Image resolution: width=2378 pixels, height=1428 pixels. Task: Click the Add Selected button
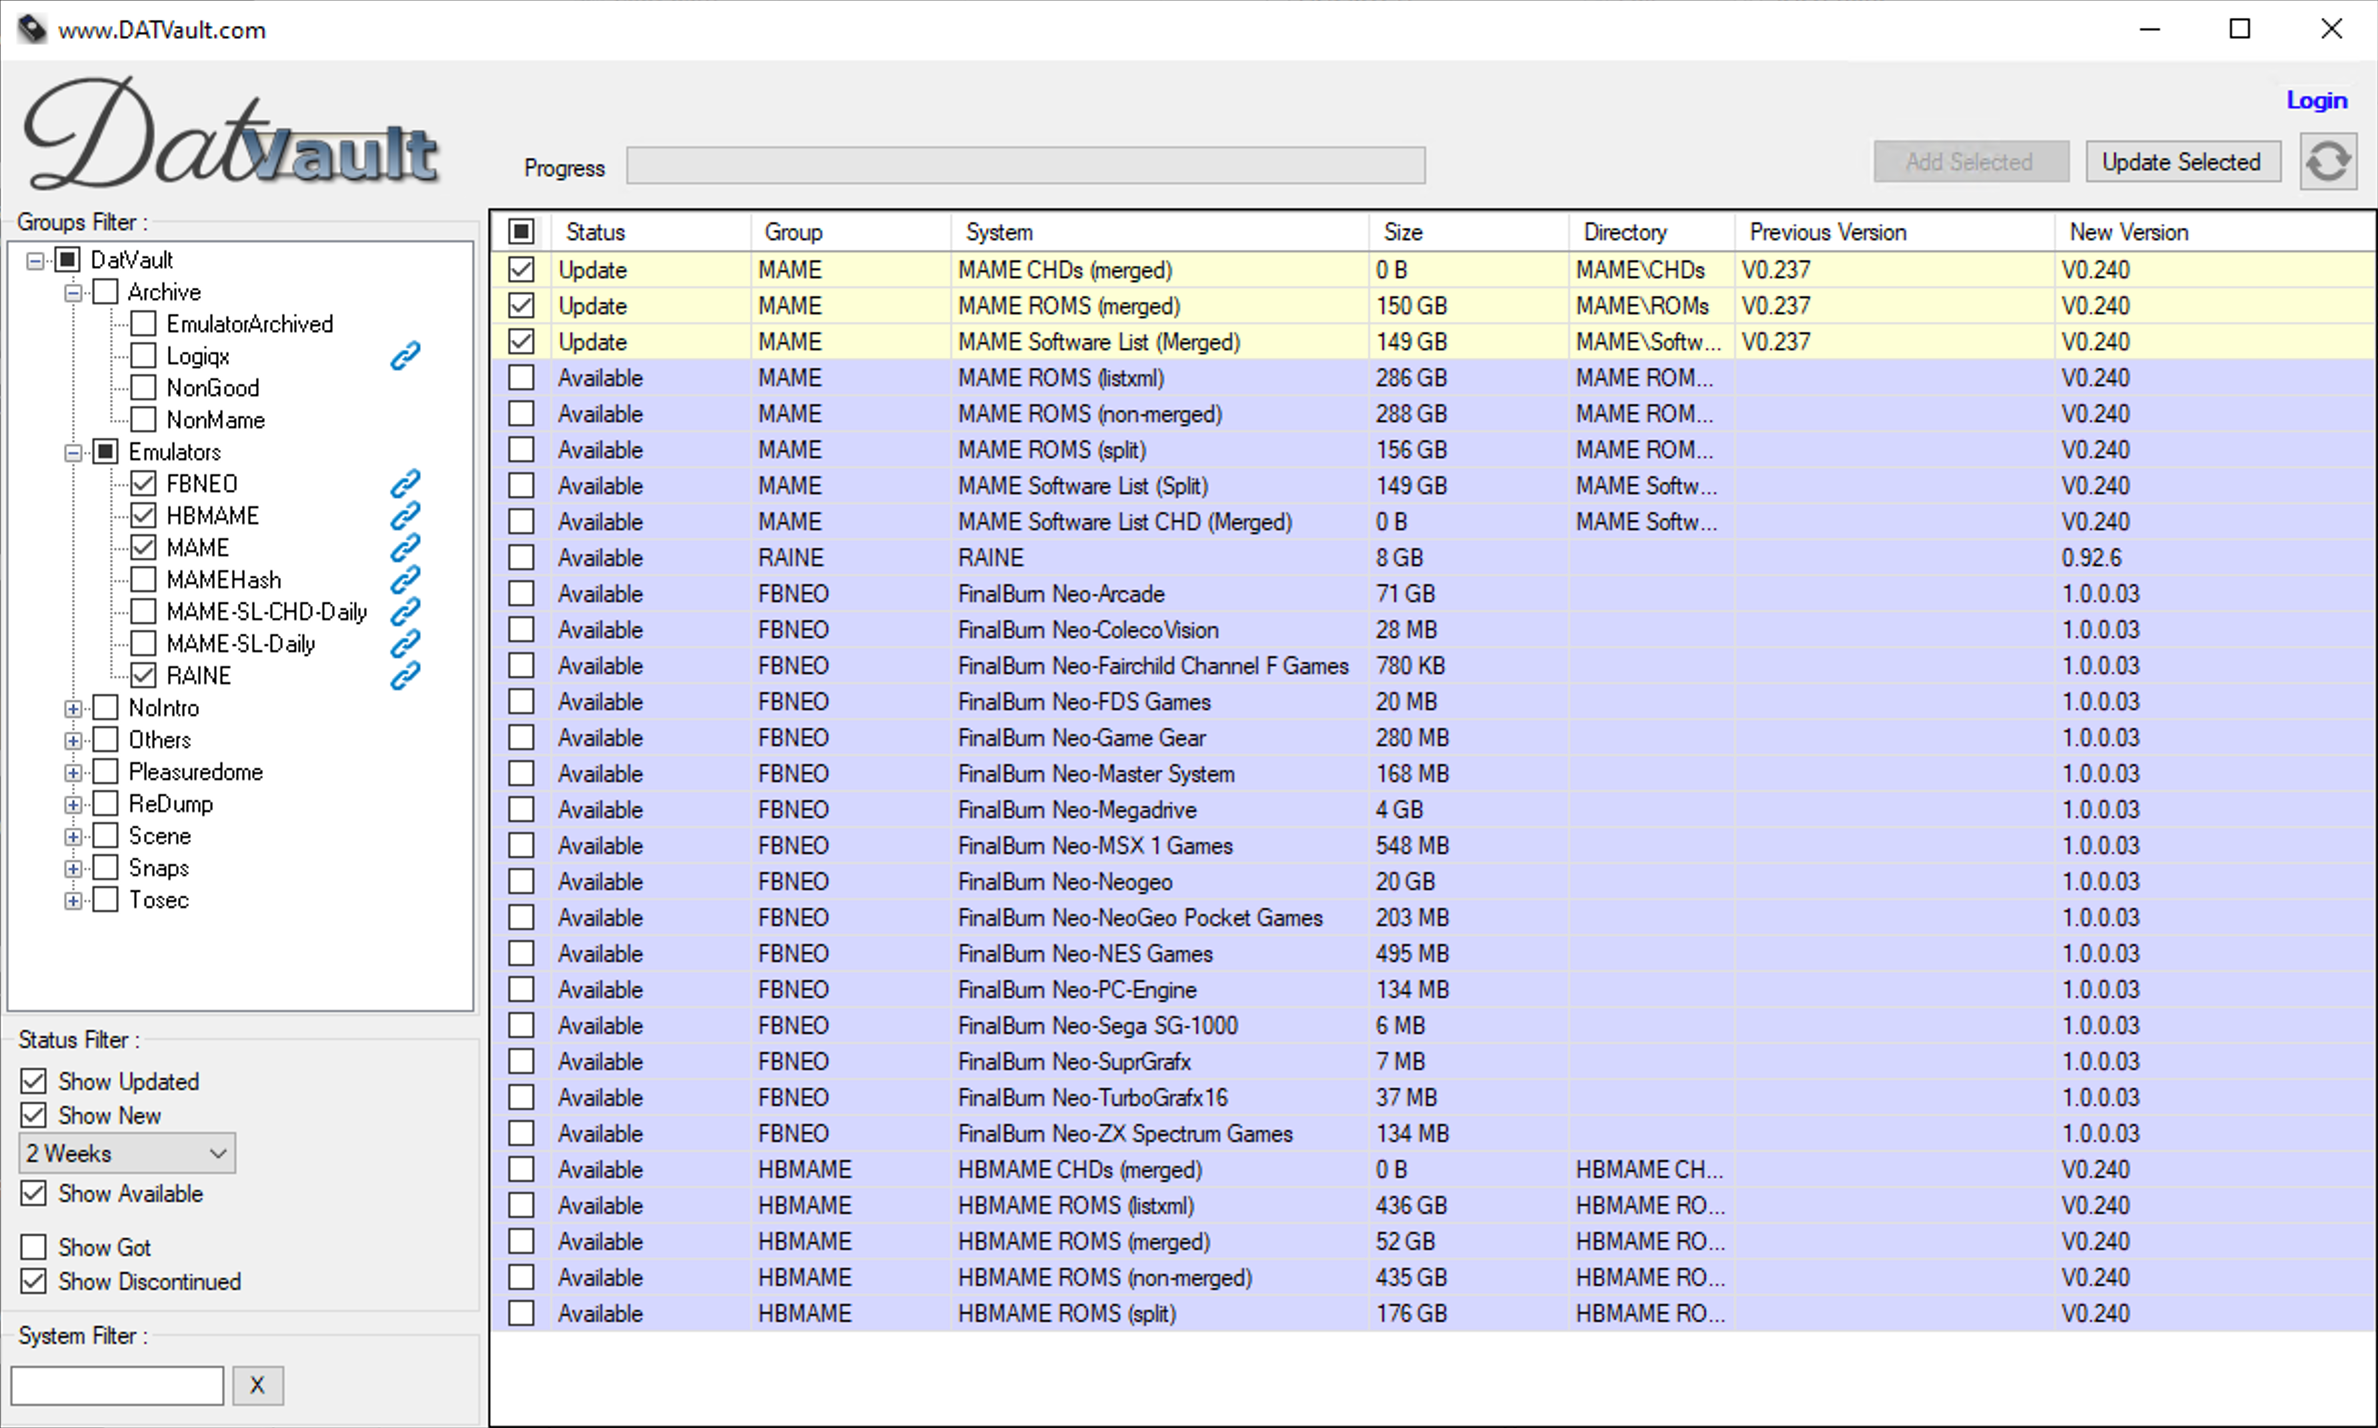[x=1970, y=162]
